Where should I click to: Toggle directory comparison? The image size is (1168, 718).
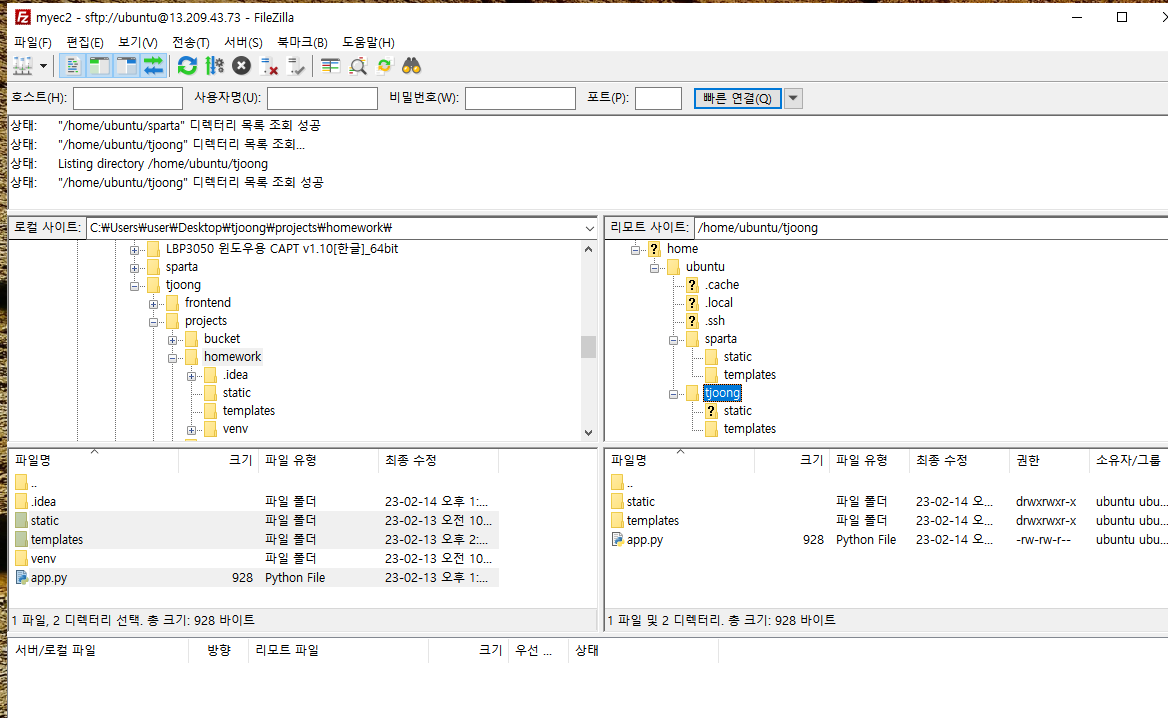pos(358,66)
